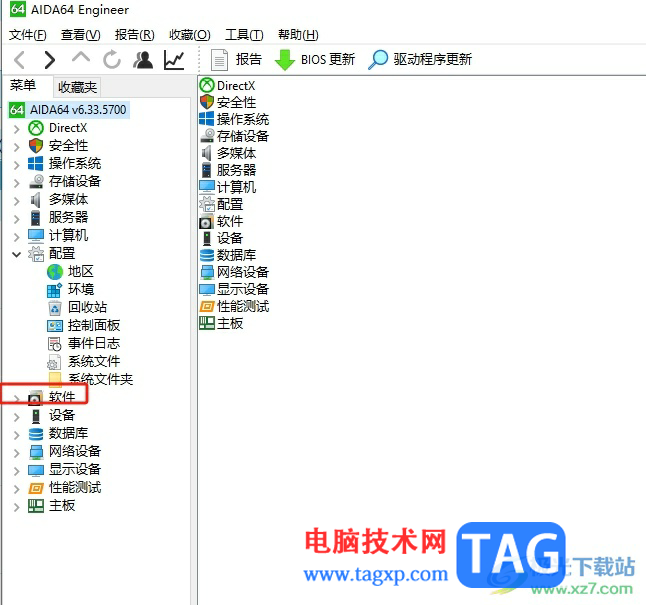Select 事件日志 icon in tree
Screen dimensions: 646x605
point(55,344)
